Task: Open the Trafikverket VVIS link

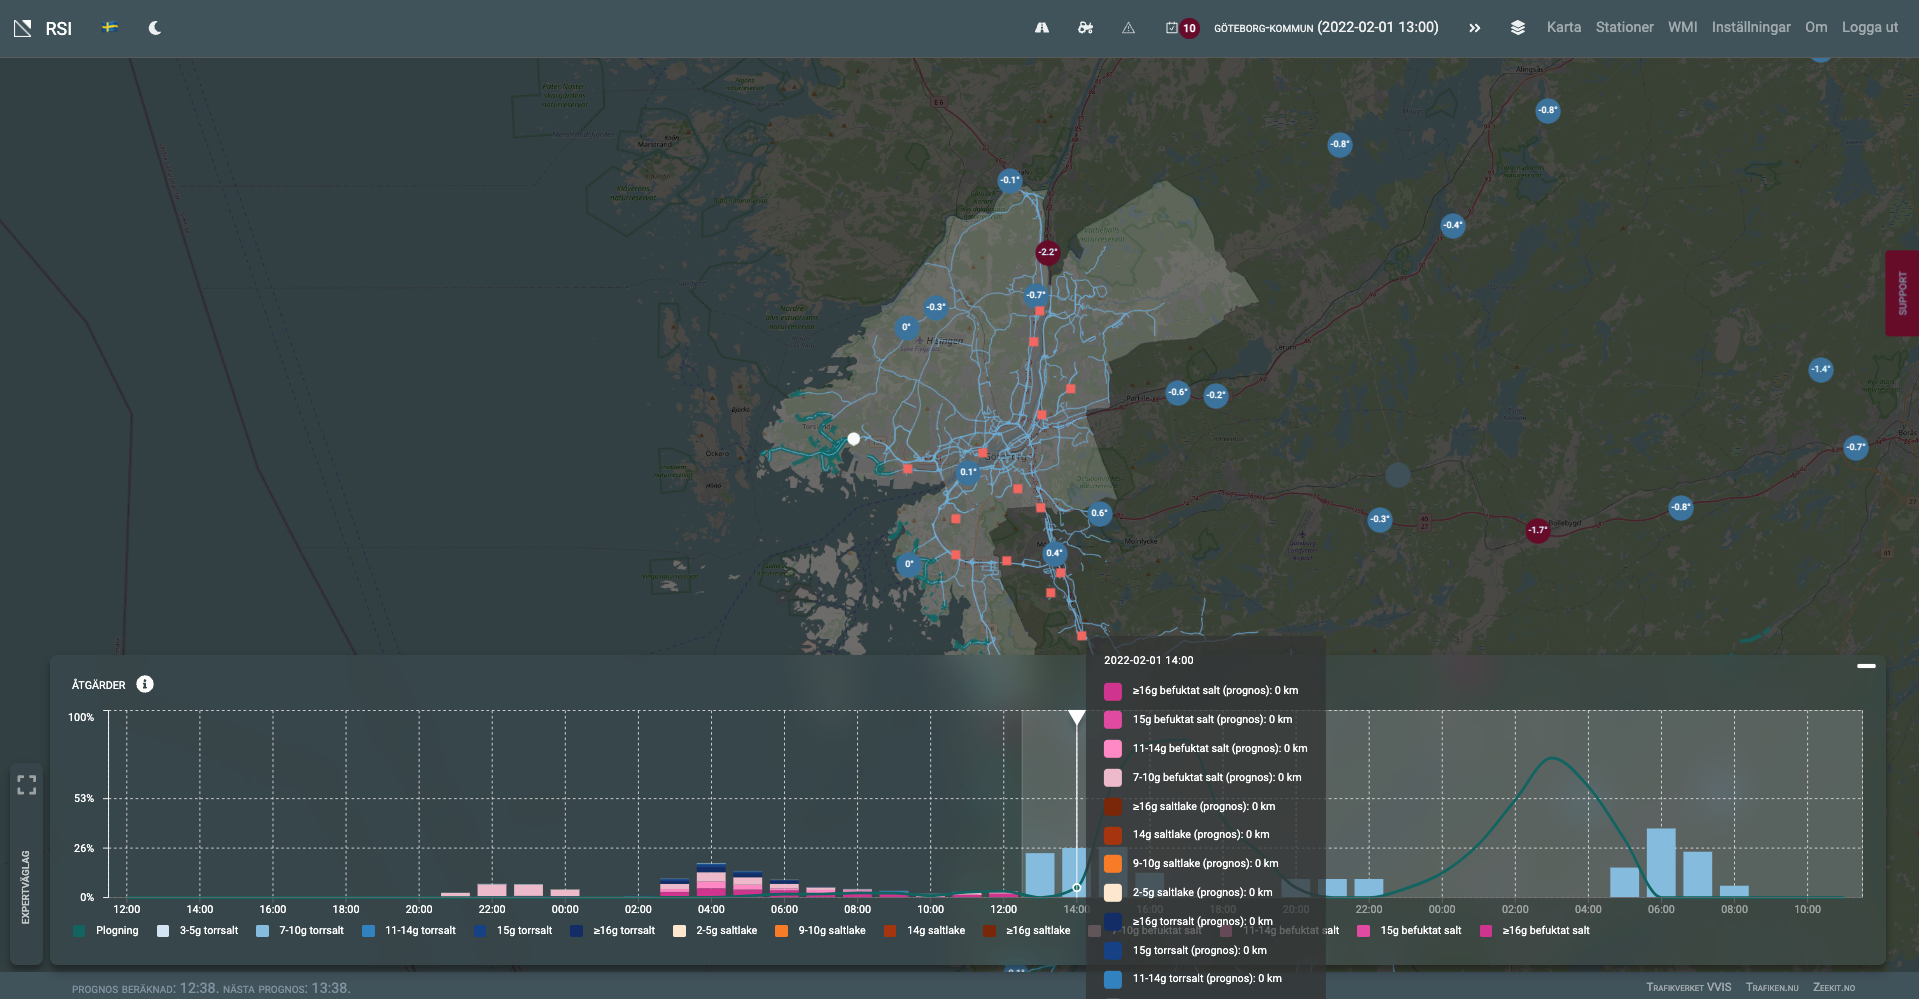Action: (x=1688, y=987)
